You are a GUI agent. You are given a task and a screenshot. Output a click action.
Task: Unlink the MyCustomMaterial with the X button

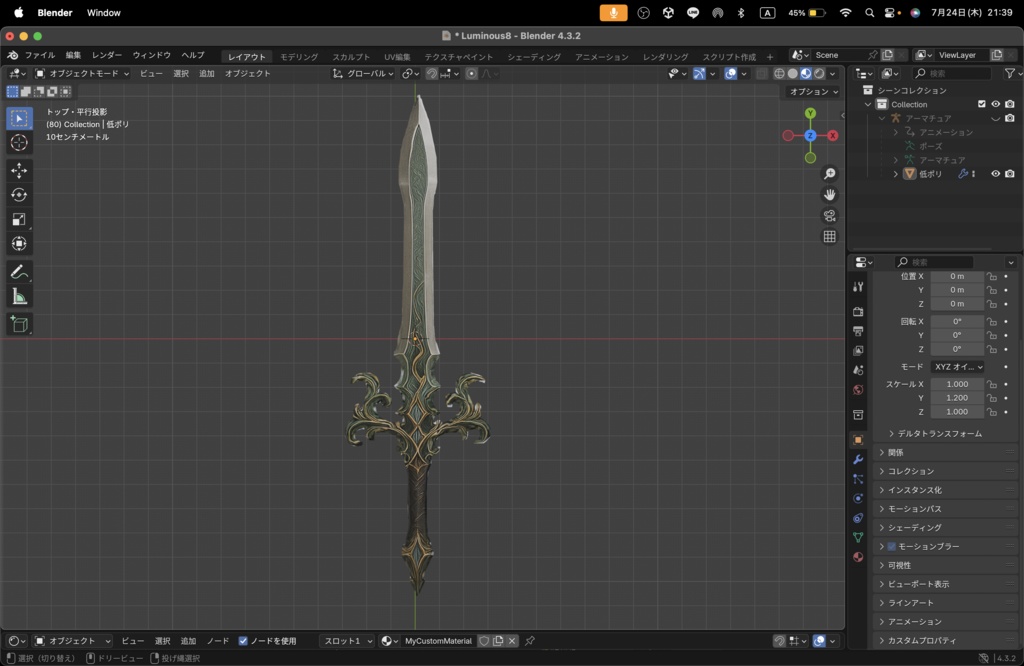click(x=514, y=641)
